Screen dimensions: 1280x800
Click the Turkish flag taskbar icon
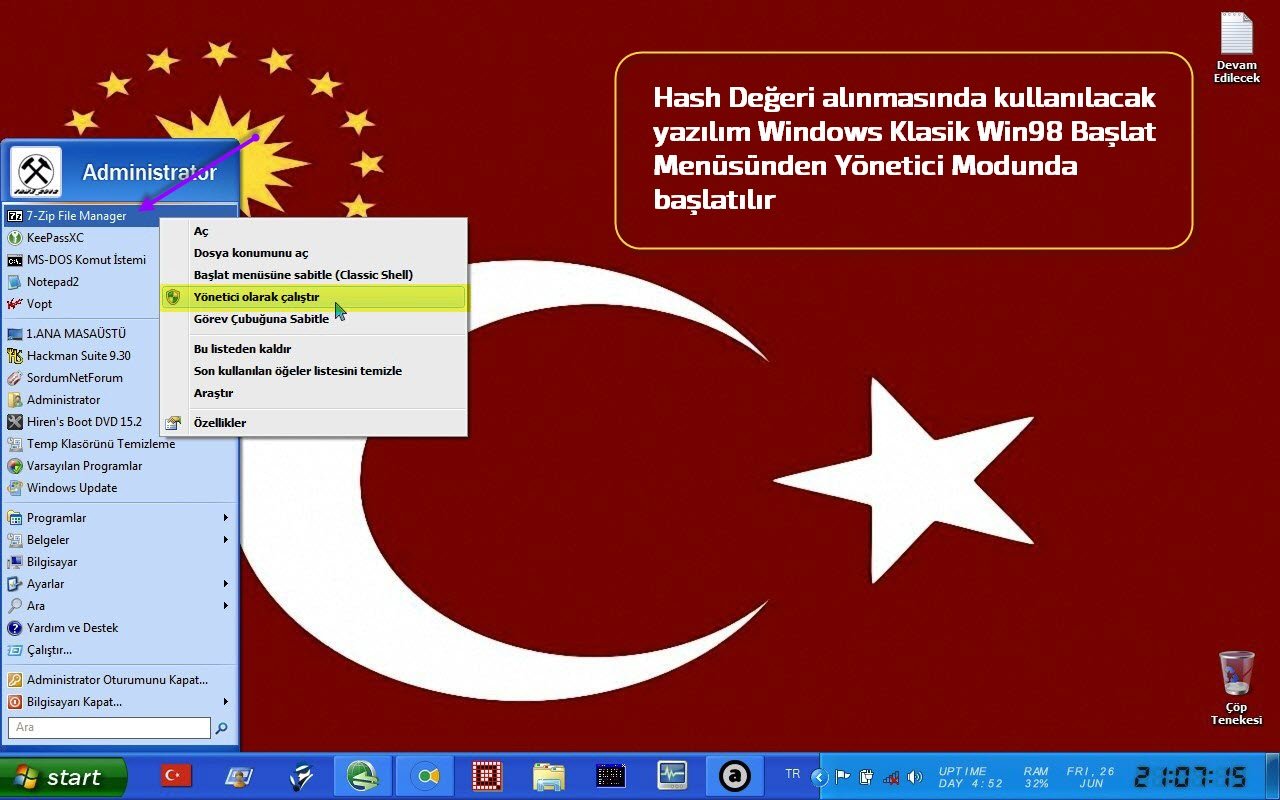[x=176, y=775]
